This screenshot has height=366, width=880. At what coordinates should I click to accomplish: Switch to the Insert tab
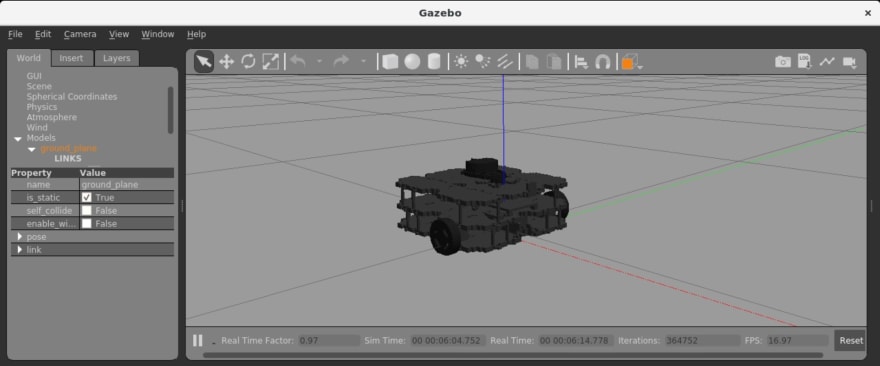[x=71, y=58]
